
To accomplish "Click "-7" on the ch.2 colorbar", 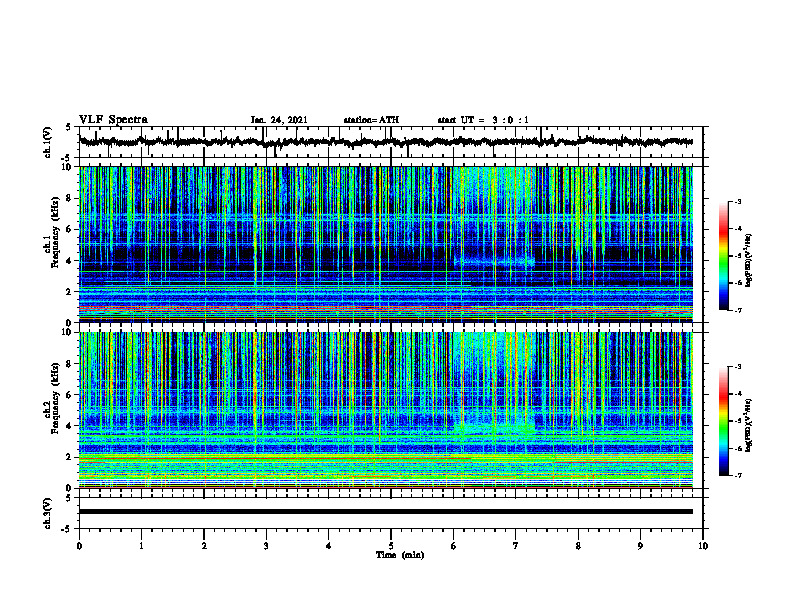I will (738, 475).
